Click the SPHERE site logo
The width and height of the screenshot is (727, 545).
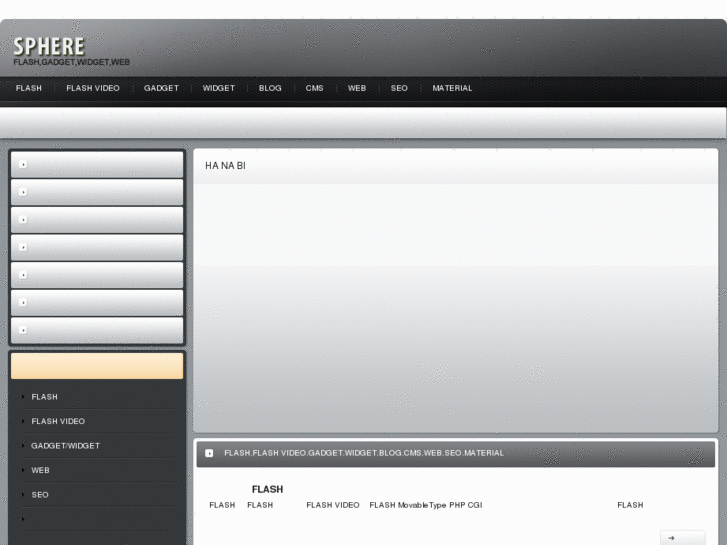[x=49, y=46]
